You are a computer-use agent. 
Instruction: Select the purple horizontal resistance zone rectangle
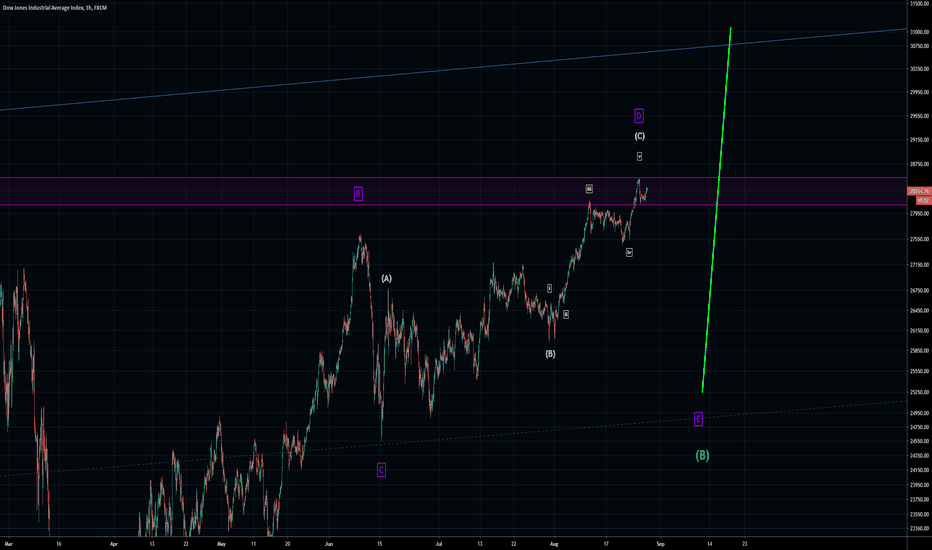click(x=454, y=191)
